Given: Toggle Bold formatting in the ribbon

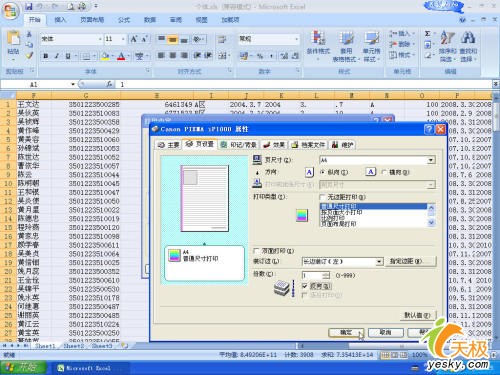Looking at the screenshot, I should pyautogui.click(x=46, y=56).
